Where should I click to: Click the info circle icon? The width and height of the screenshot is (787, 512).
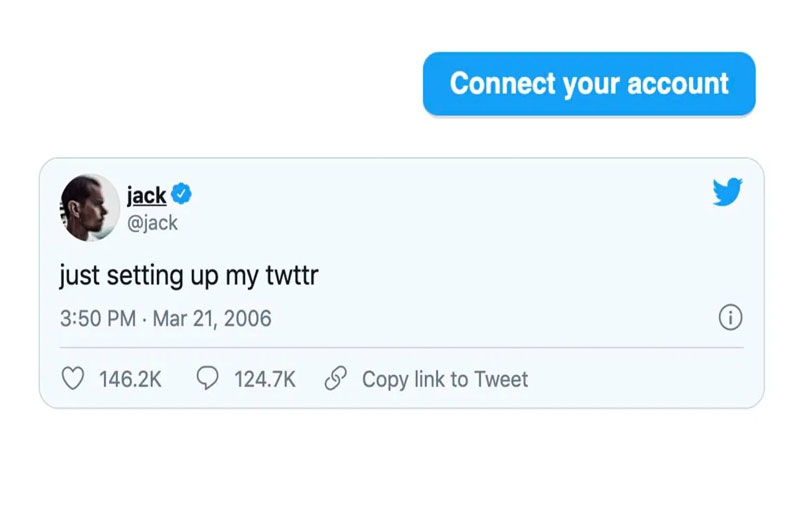tap(731, 319)
